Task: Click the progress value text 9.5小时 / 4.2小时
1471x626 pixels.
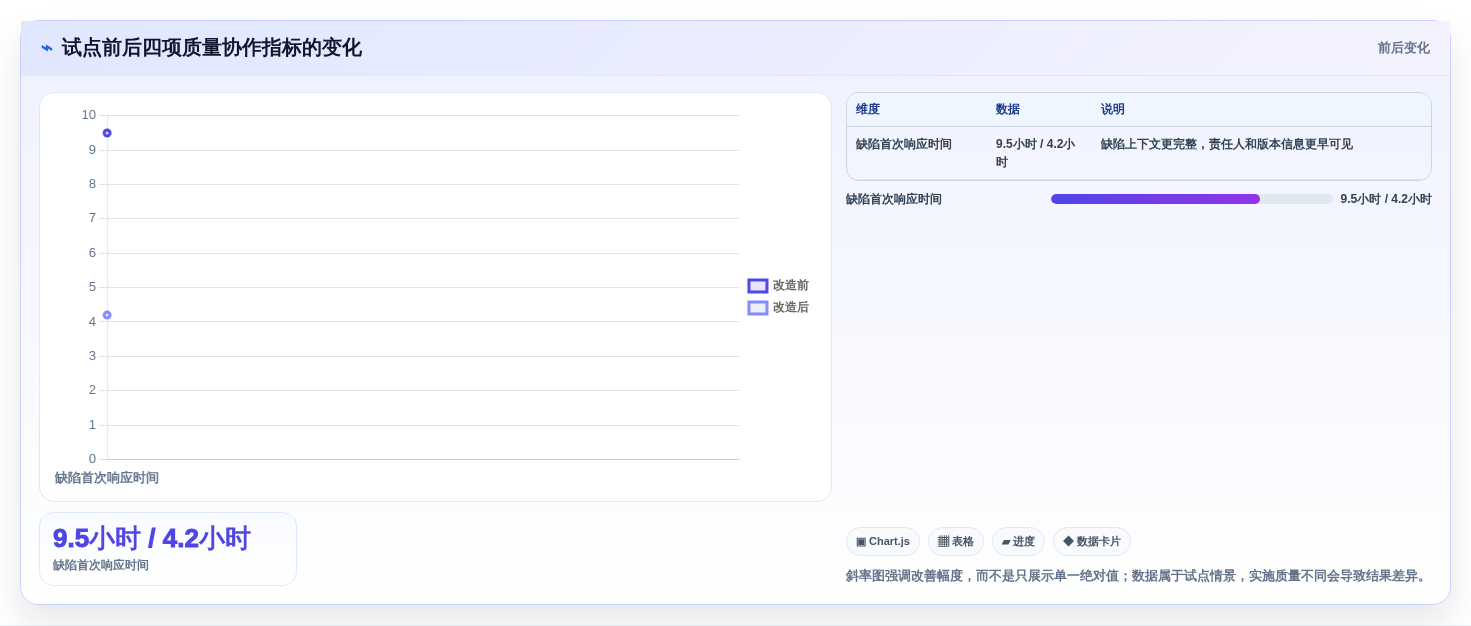Action: click(x=1386, y=199)
